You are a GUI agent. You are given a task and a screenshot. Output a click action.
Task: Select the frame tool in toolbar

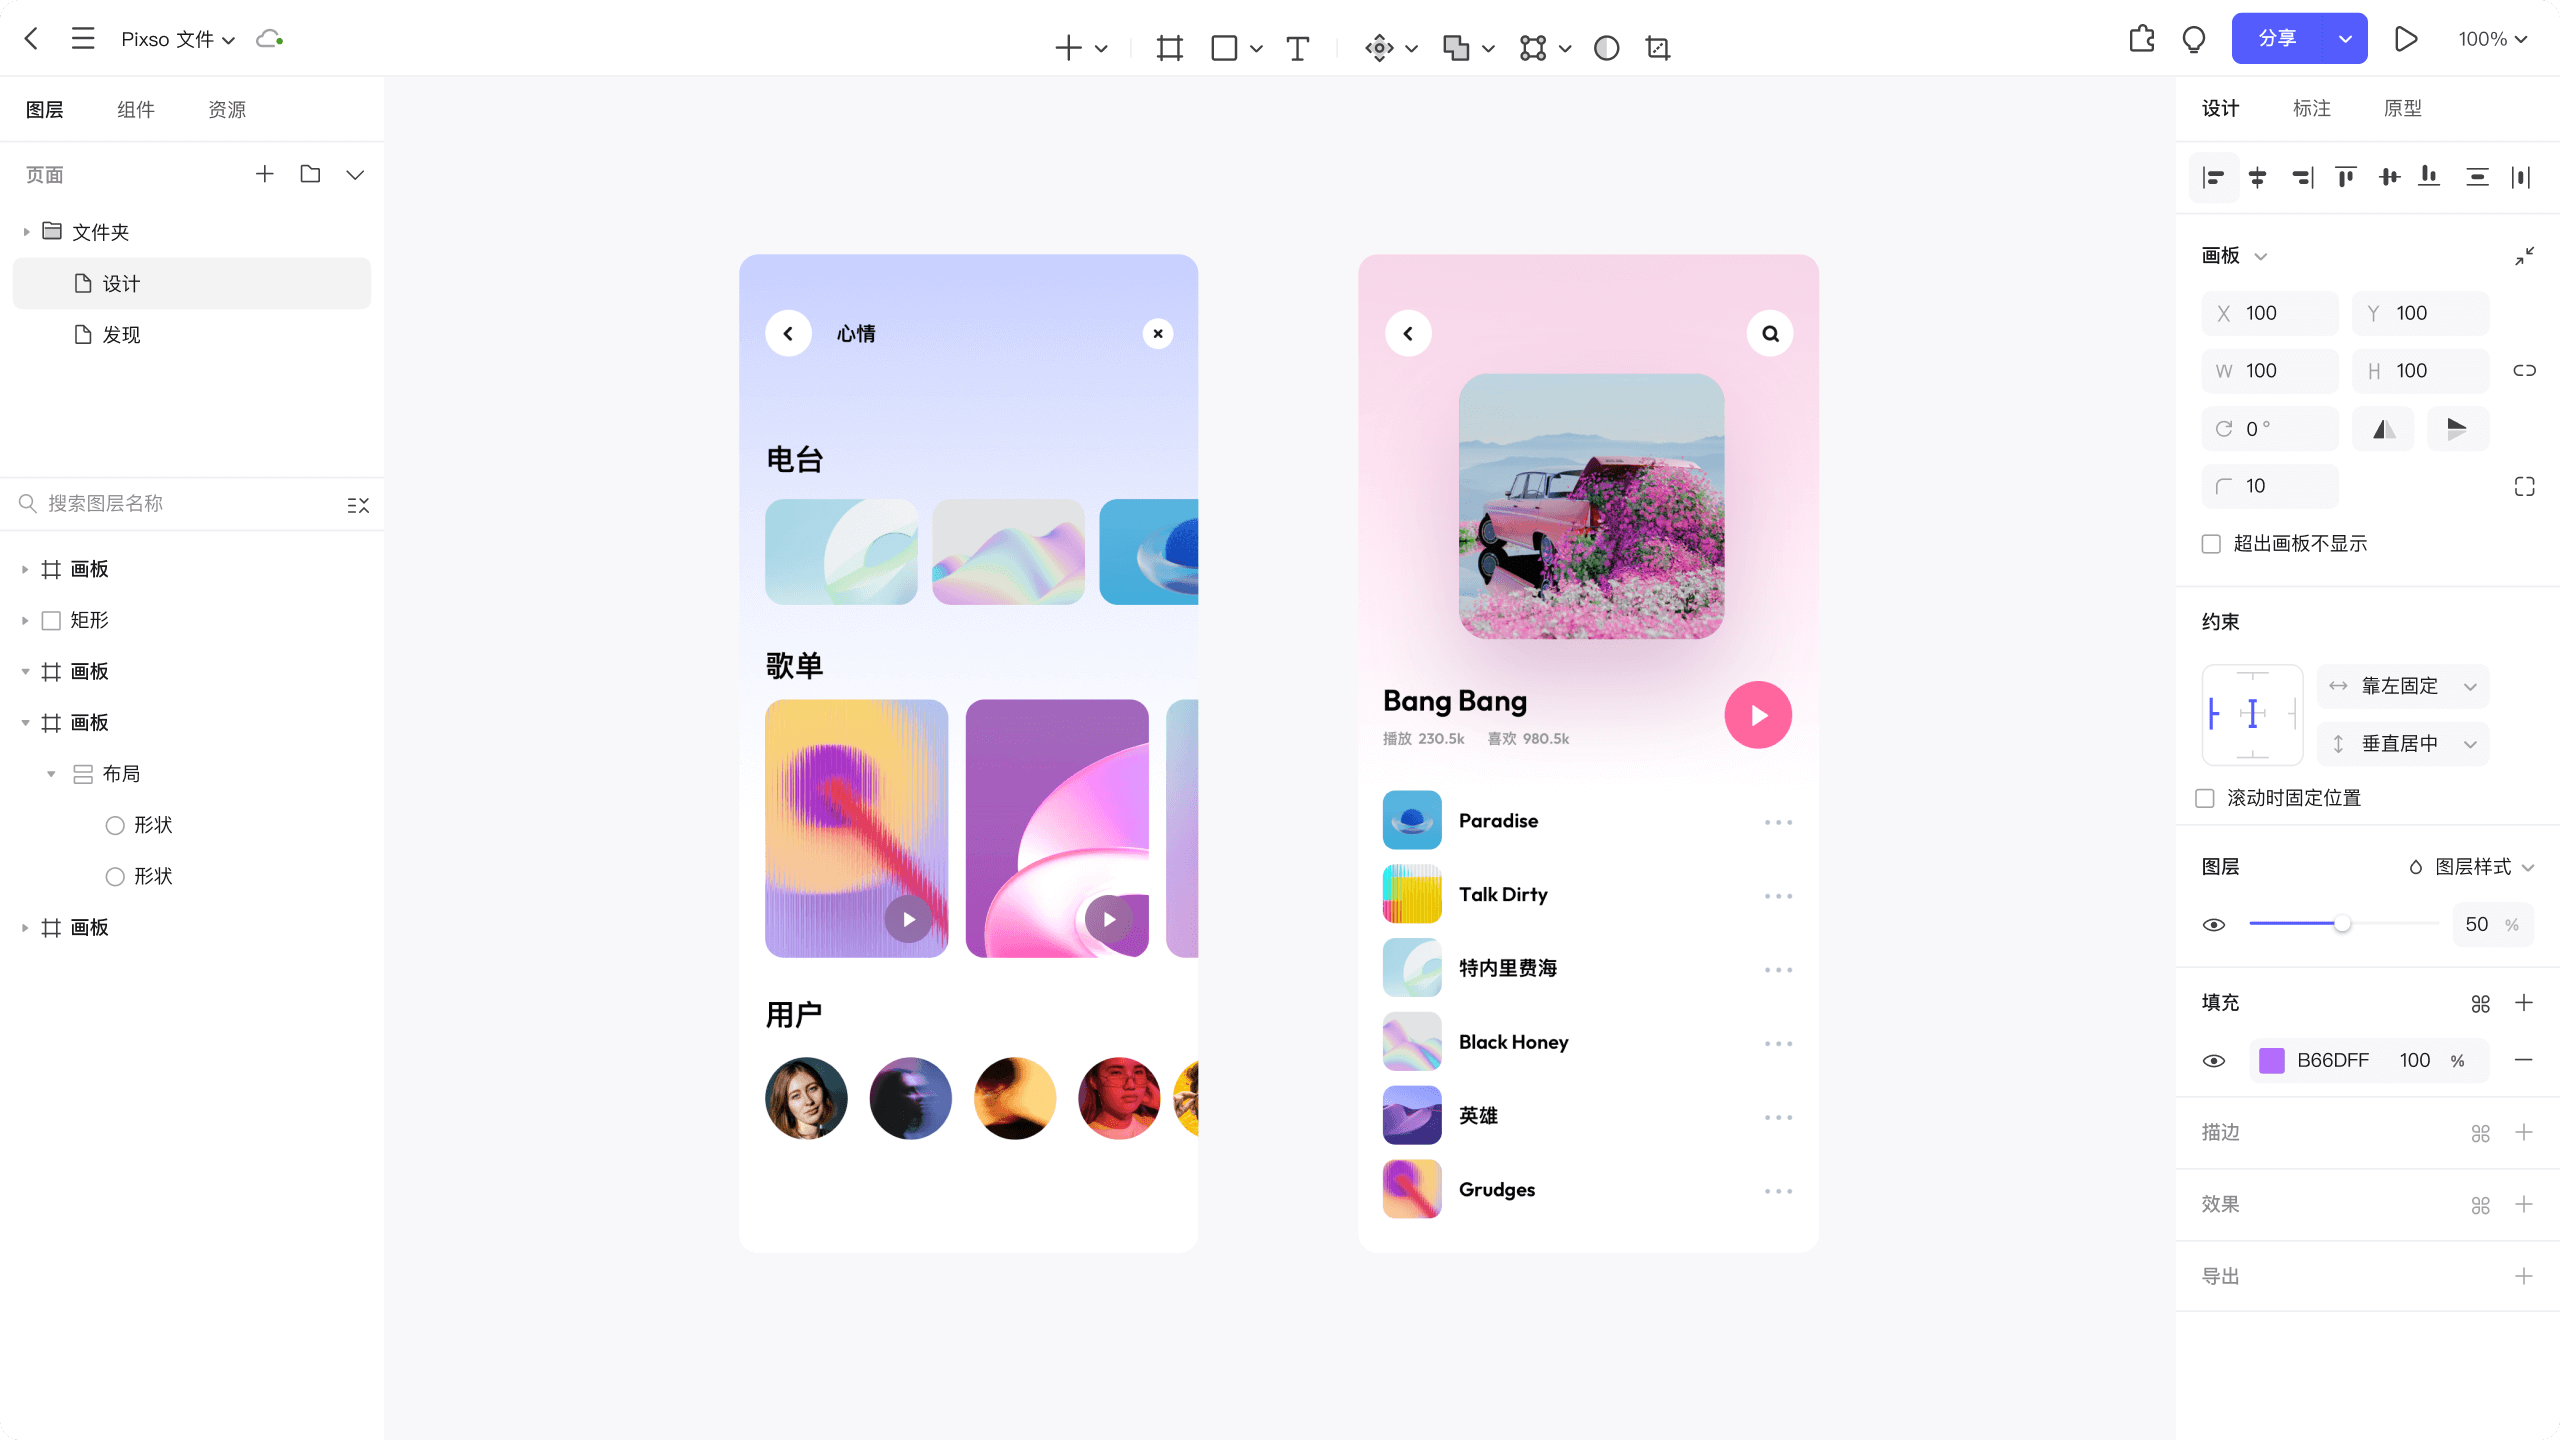[x=1169, y=47]
